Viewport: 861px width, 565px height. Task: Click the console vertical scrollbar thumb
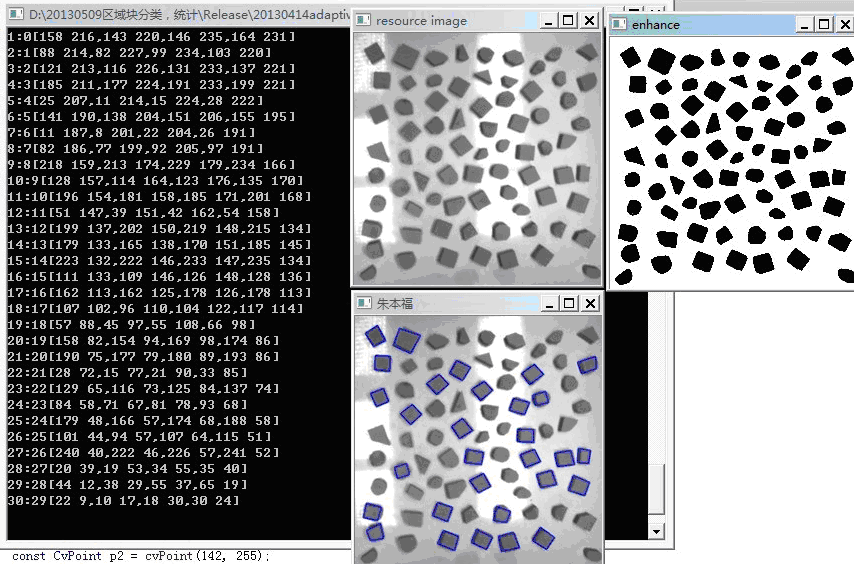click(x=656, y=489)
